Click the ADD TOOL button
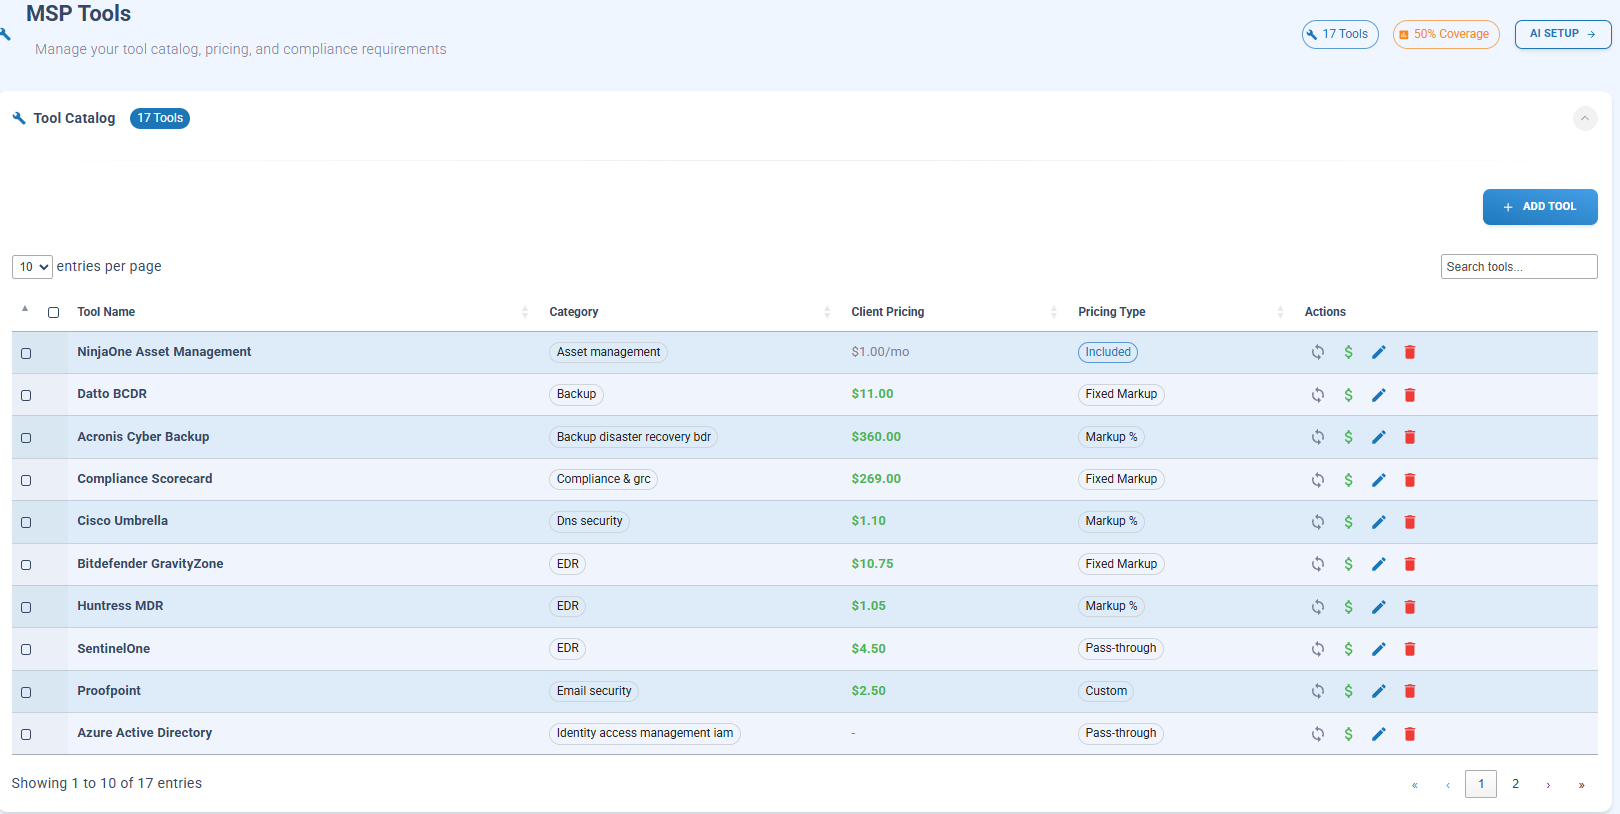1620x814 pixels. coord(1540,207)
